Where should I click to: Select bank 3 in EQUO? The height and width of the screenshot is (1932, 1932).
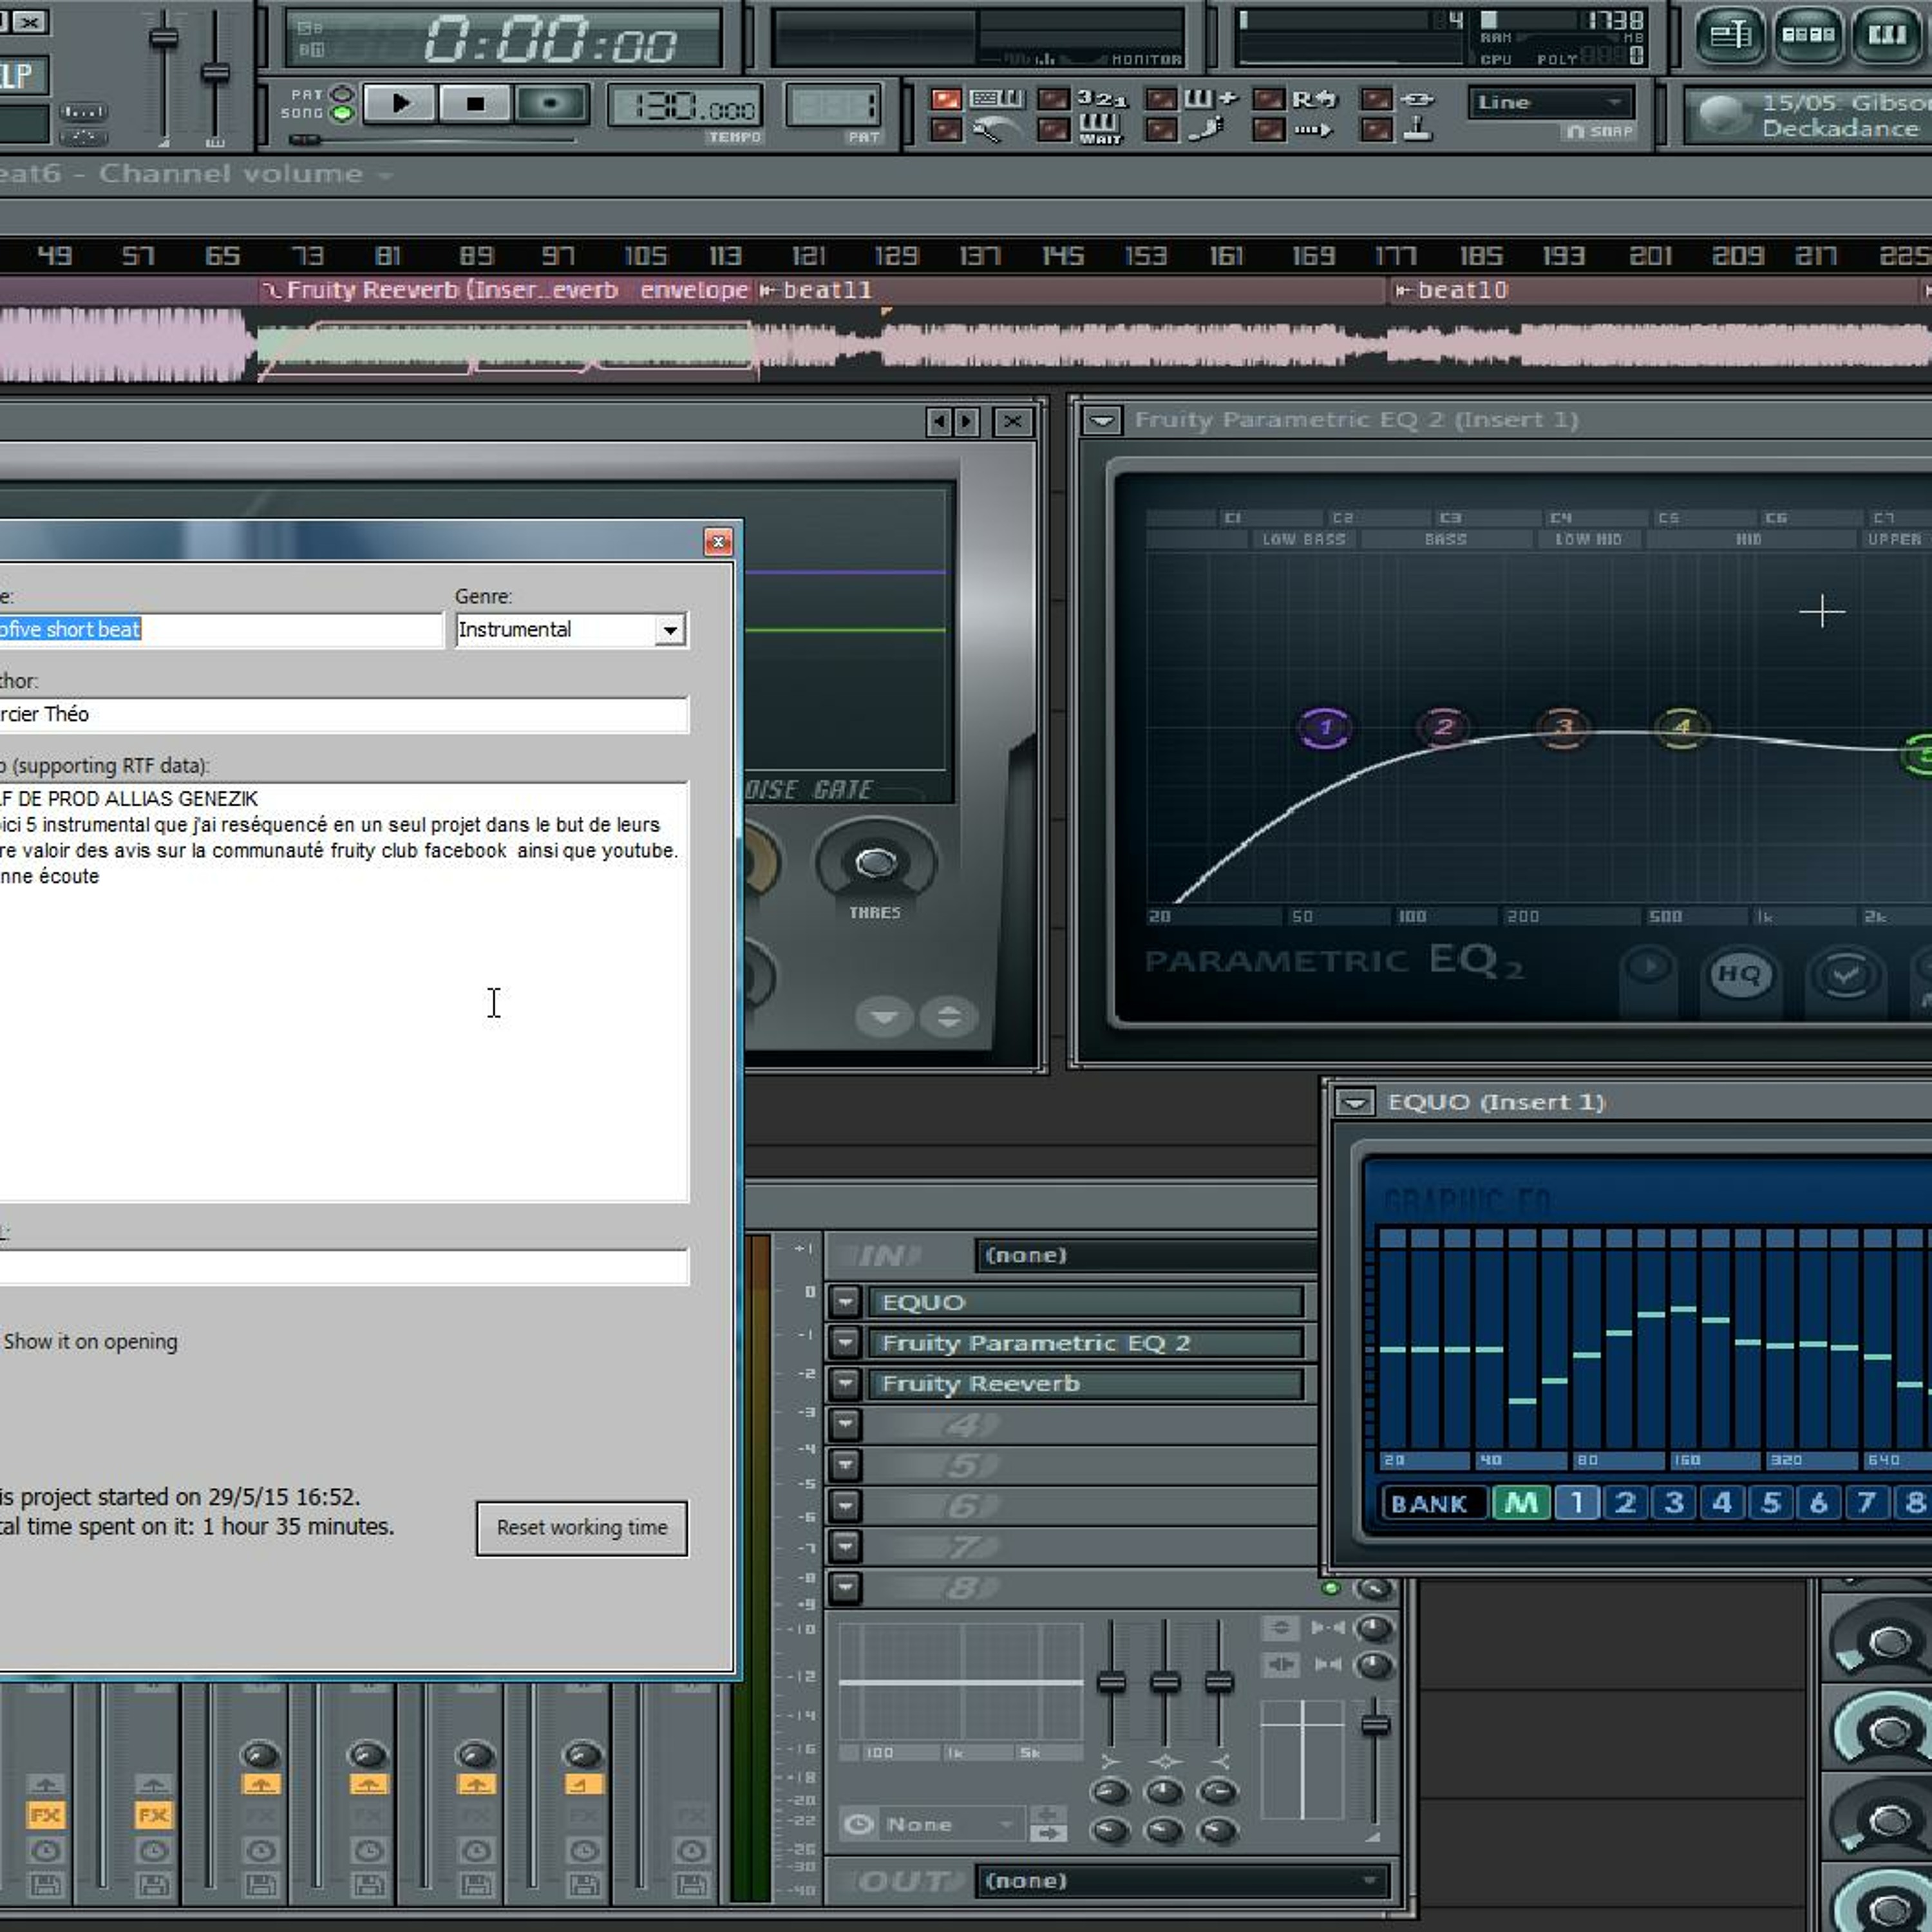1674,1502
